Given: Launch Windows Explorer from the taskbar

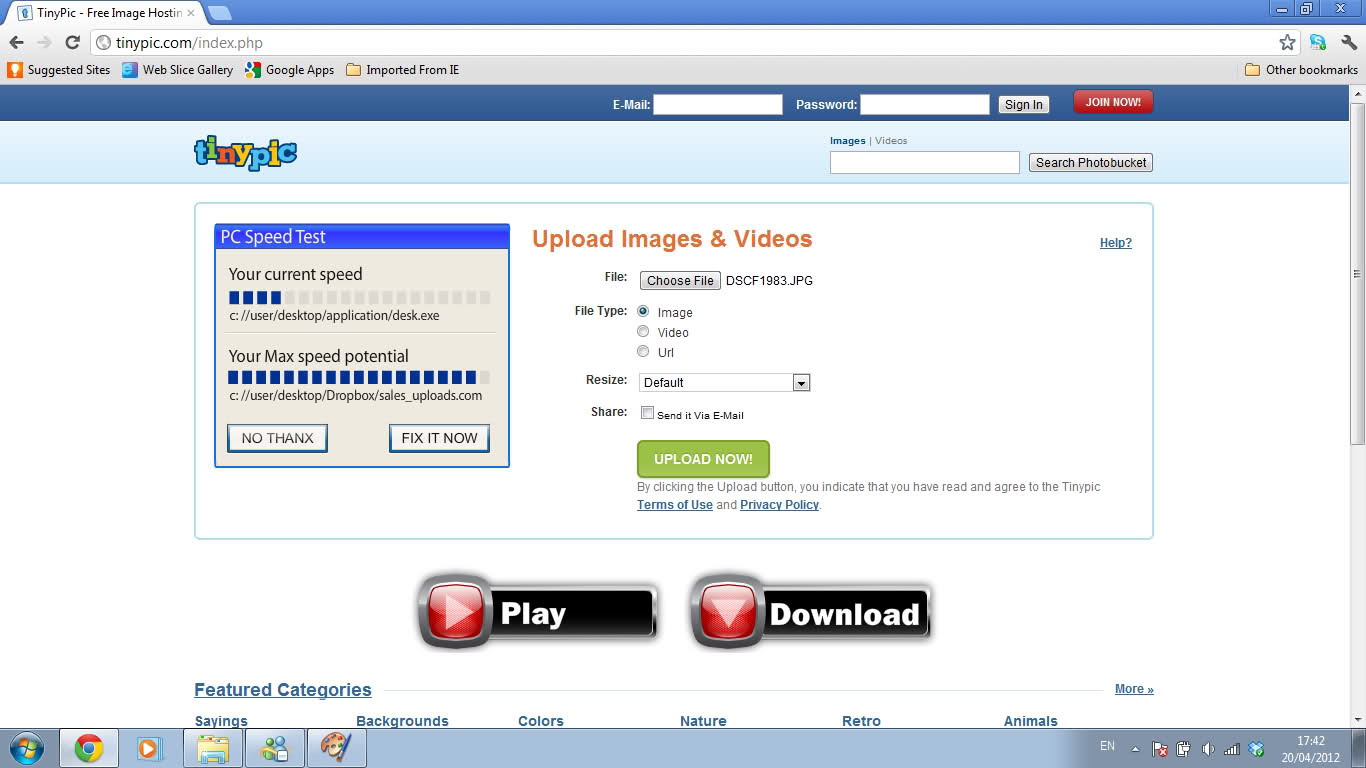Looking at the screenshot, I should click(x=213, y=748).
